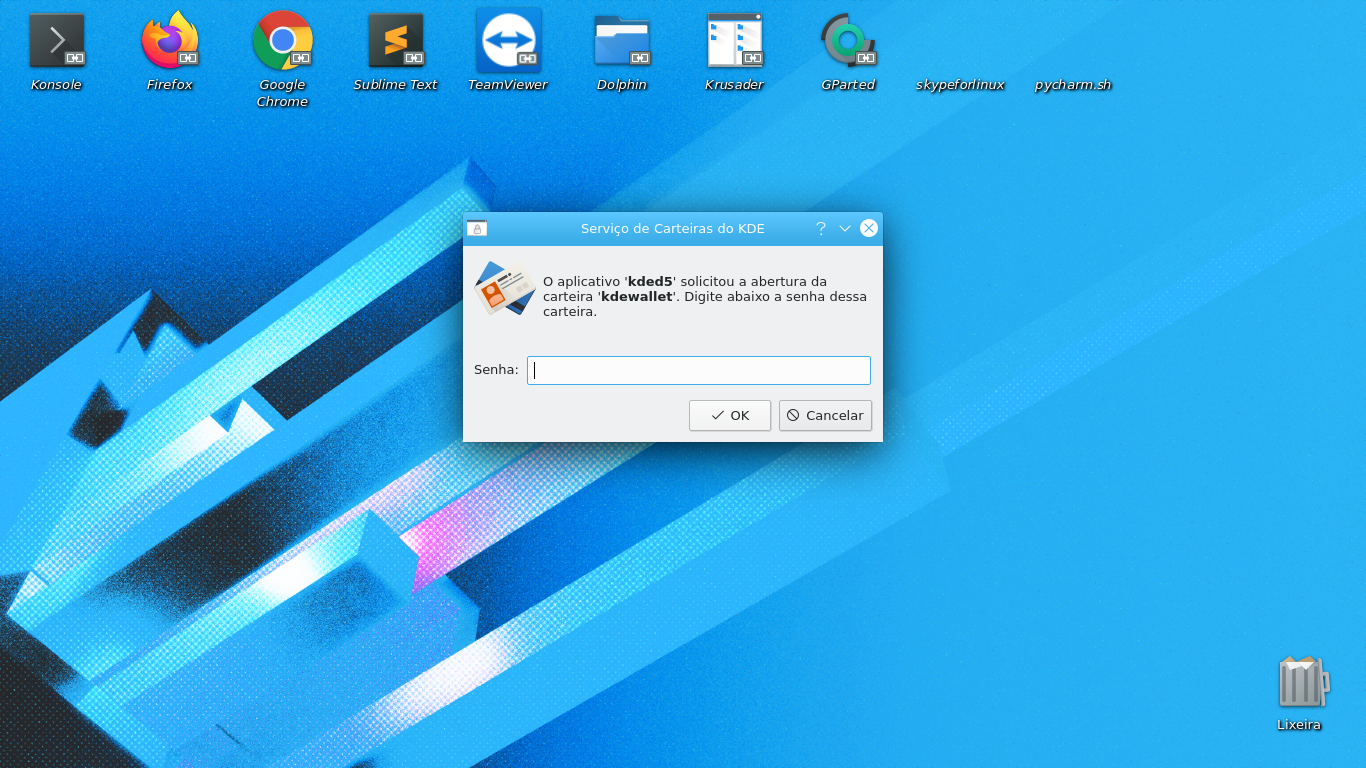The image size is (1366, 768).
Task: Click the 'Serviço de Carteiras do KDE' title
Action: [673, 229]
